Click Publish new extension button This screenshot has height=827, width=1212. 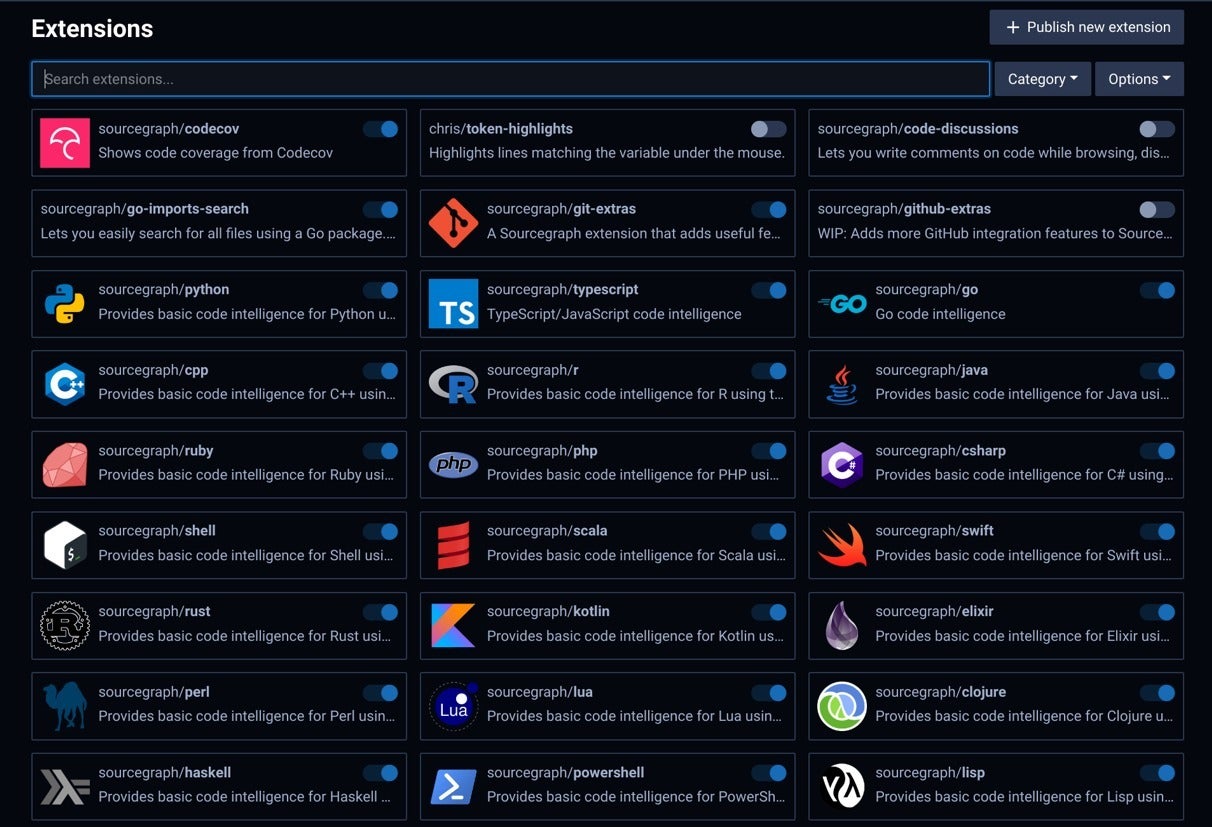tap(1087, 27)
